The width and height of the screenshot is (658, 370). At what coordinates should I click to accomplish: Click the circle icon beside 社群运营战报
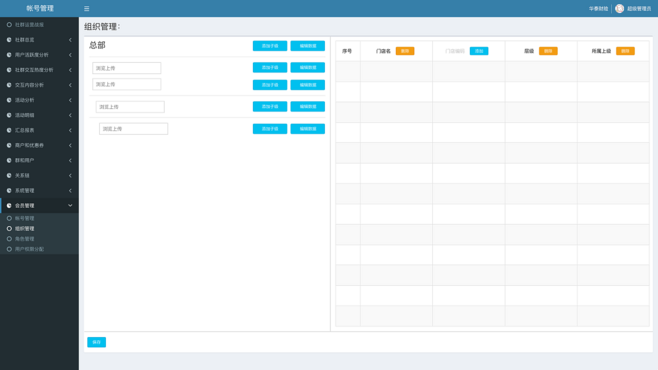pyautogui.click(x=9, y=25)
